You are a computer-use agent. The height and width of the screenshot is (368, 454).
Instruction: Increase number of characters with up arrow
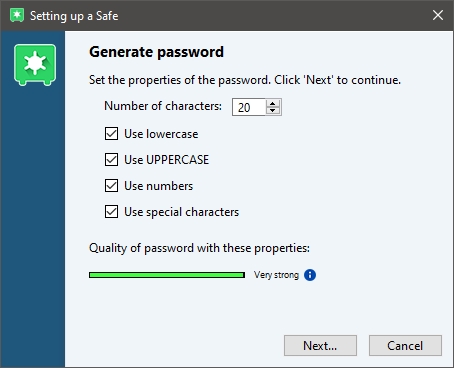tap(273, 103)
